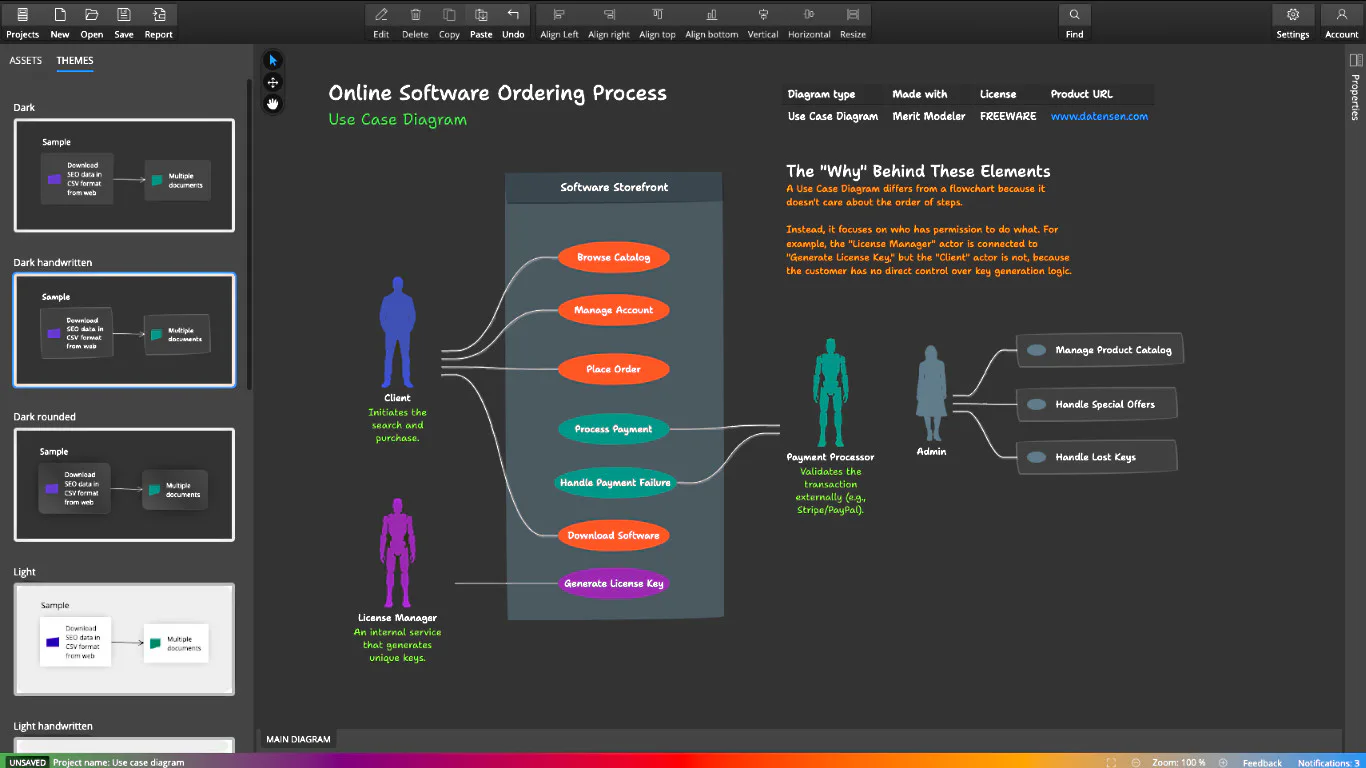Screen dimensions: 1366x768
Task: Save the current project
Action: click(x=124, y=22)
